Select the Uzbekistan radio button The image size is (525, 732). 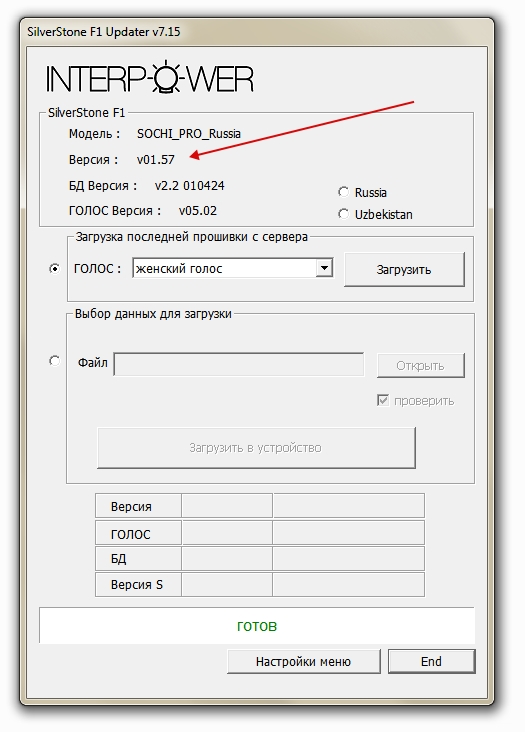[343, 214]
